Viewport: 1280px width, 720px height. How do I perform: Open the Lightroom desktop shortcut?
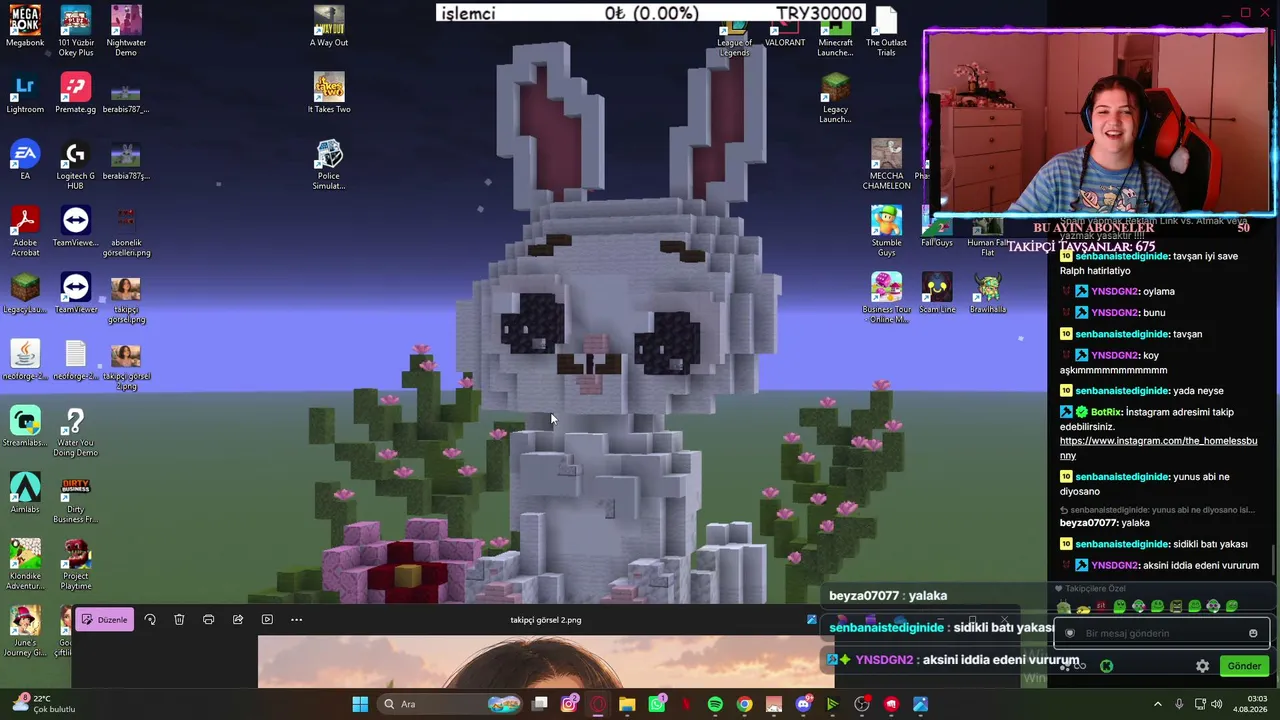click(25, 93)
